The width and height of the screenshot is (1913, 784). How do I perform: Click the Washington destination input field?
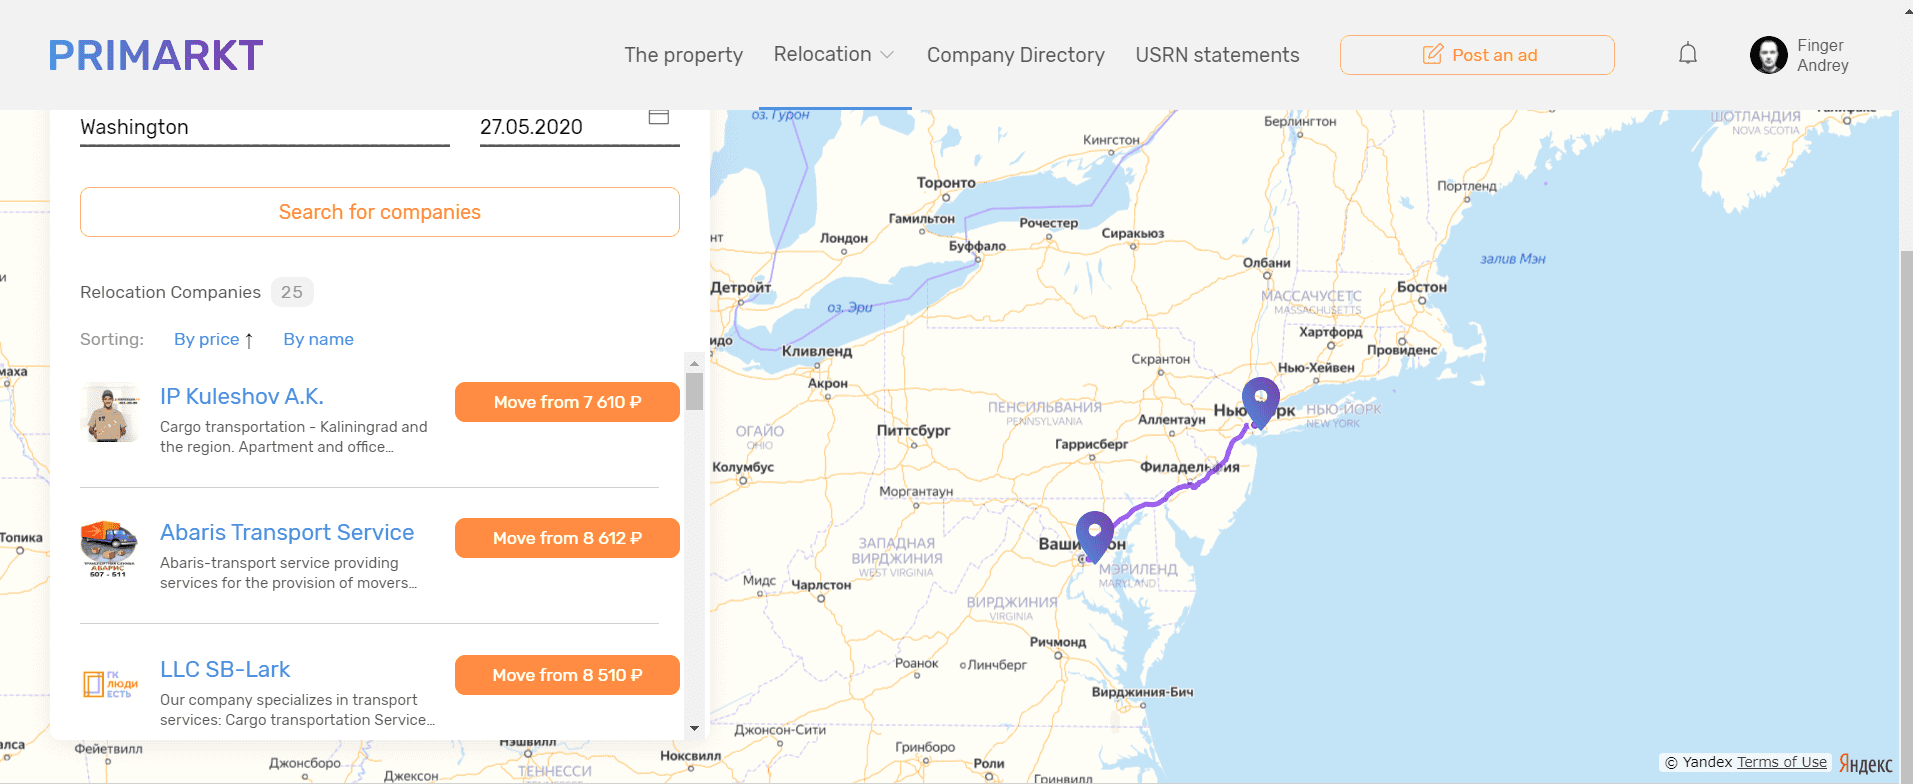(265, 128)
